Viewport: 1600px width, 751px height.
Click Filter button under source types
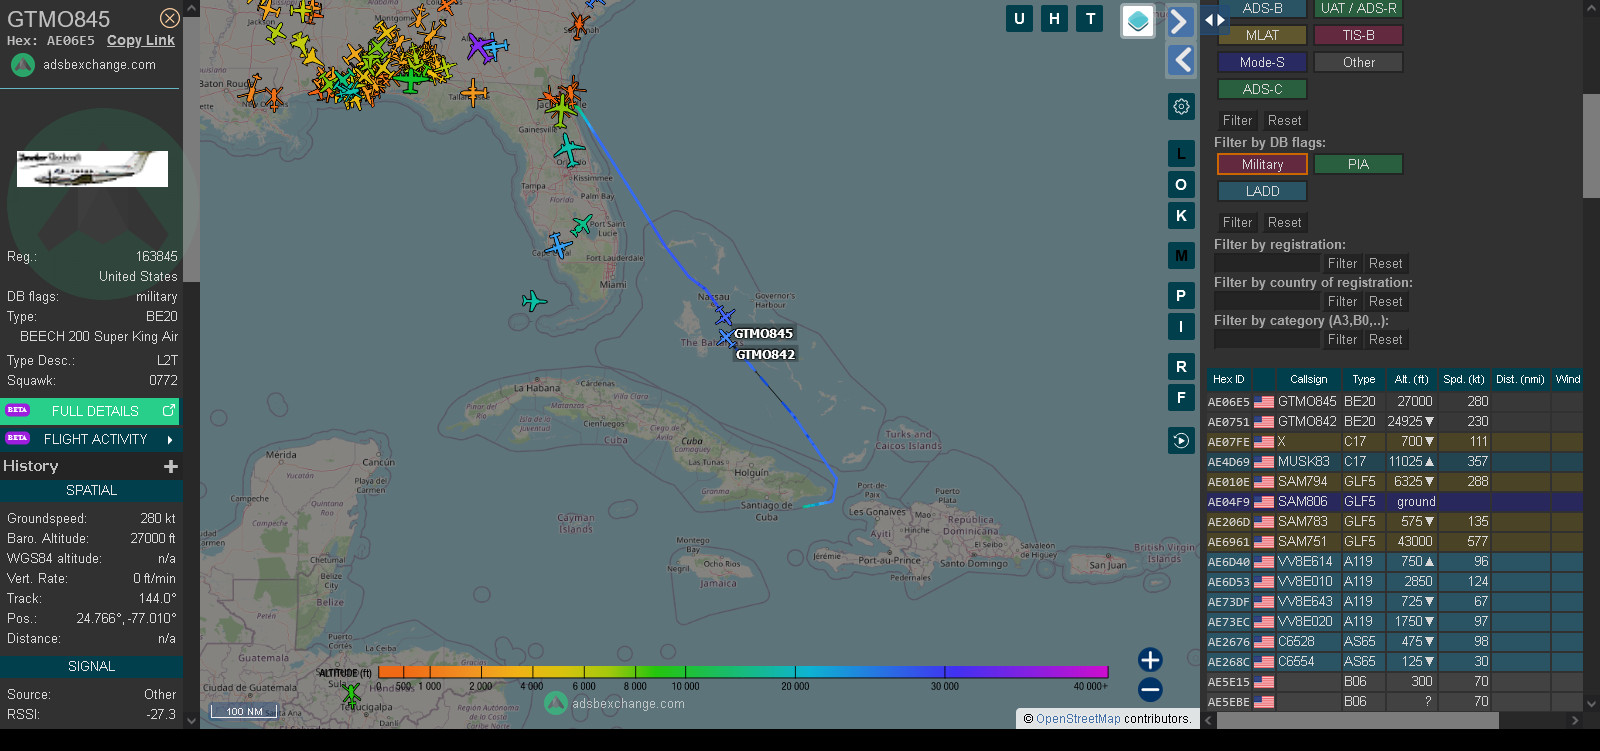tap(1237, 120)
